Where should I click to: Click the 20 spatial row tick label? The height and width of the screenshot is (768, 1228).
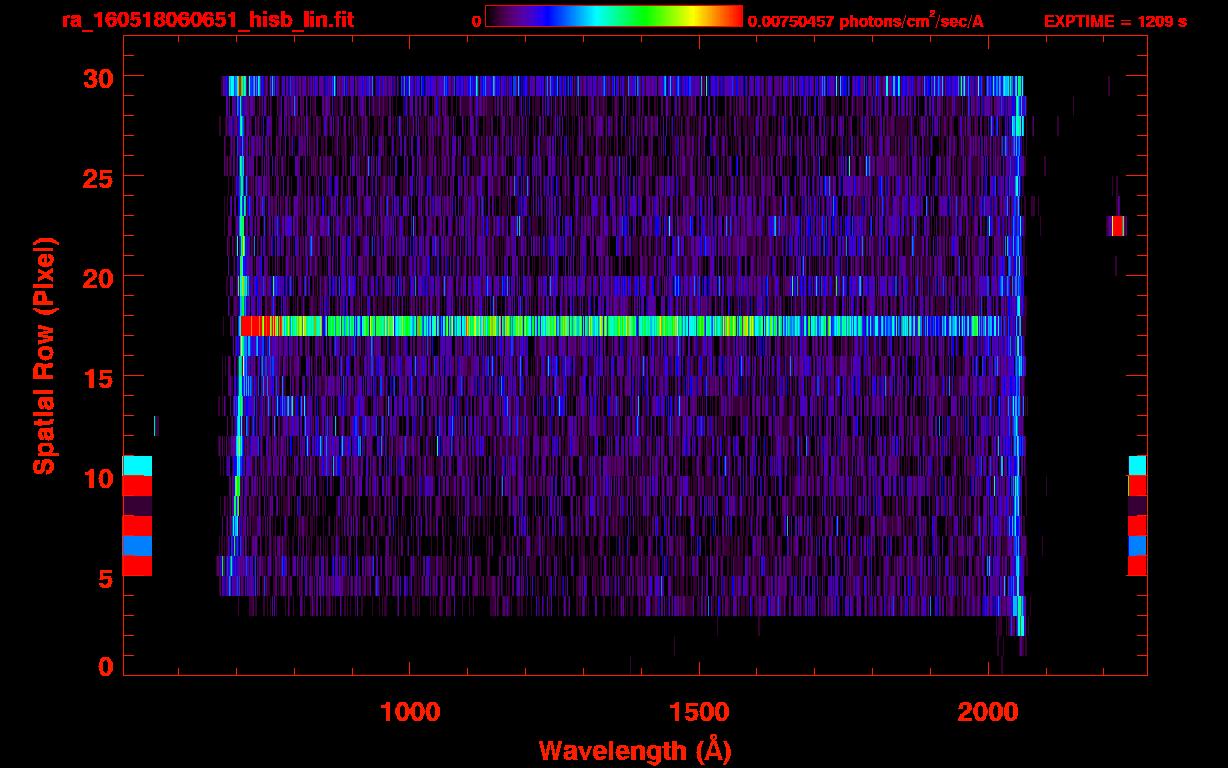click(97, 277)
